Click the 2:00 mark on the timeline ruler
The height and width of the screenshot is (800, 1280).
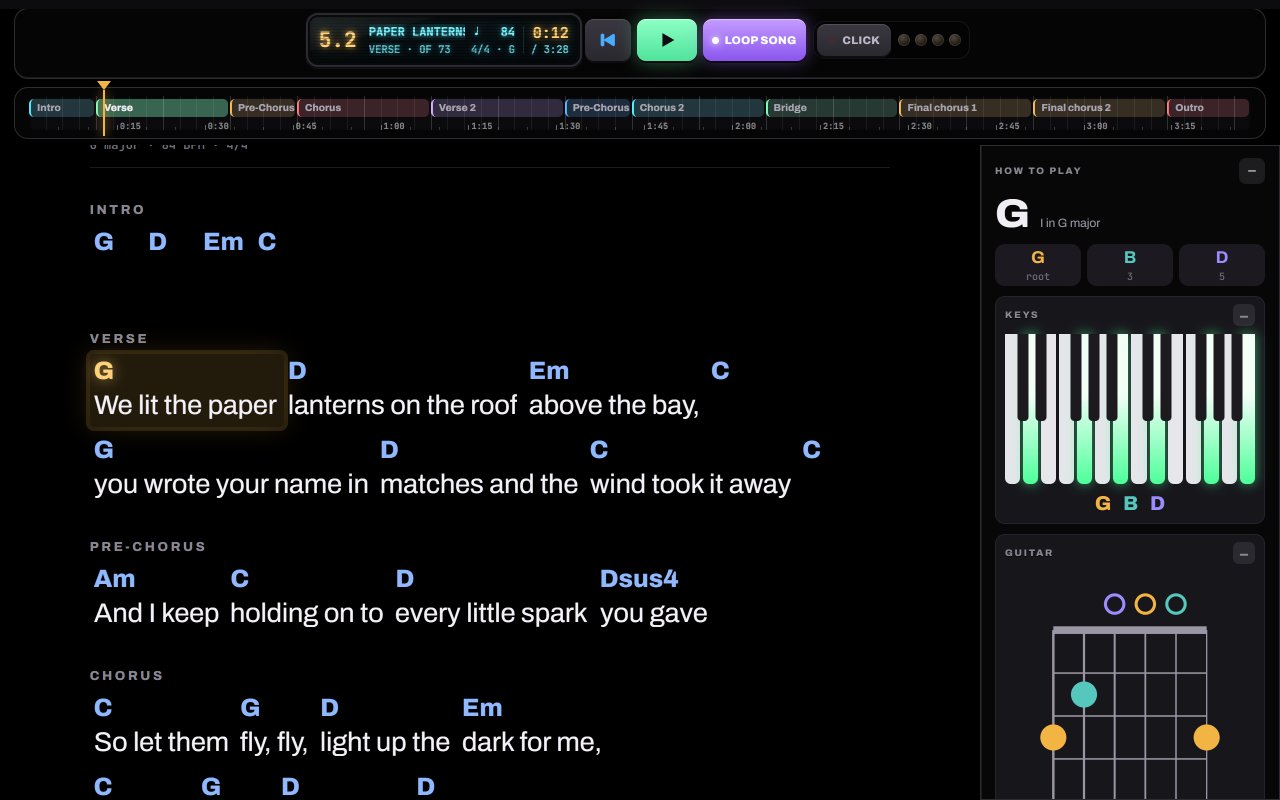pyautogui.click(x=745, y=127)
